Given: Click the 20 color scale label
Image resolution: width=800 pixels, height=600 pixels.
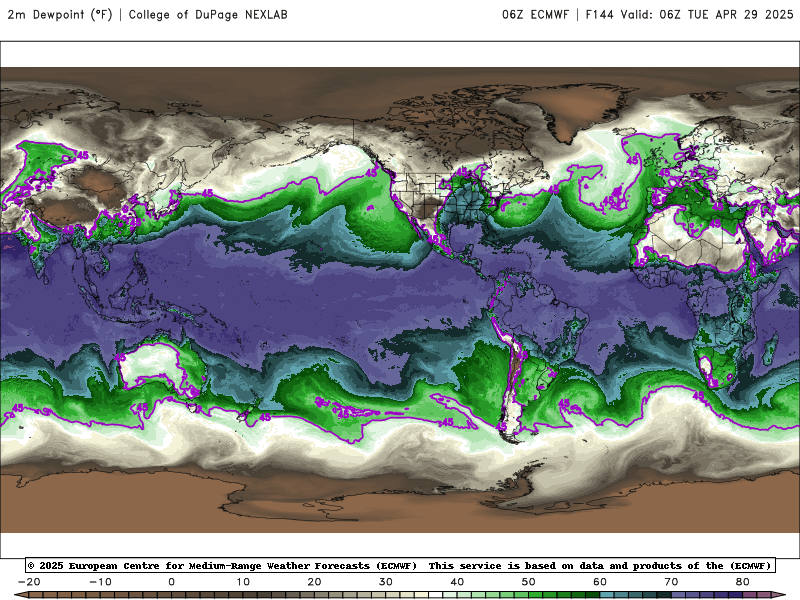Looking at the screenshot, I should tap(314, 582).
